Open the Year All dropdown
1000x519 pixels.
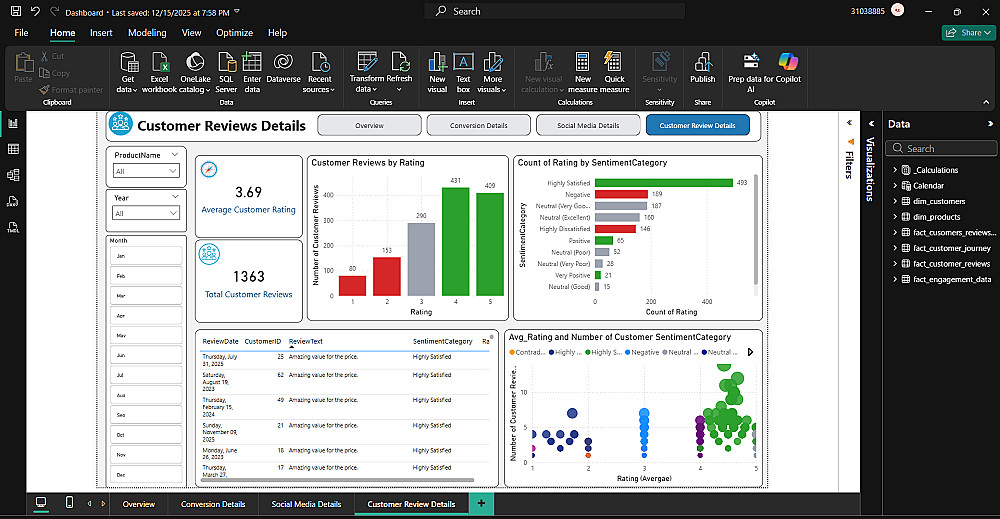pos(146,213)
